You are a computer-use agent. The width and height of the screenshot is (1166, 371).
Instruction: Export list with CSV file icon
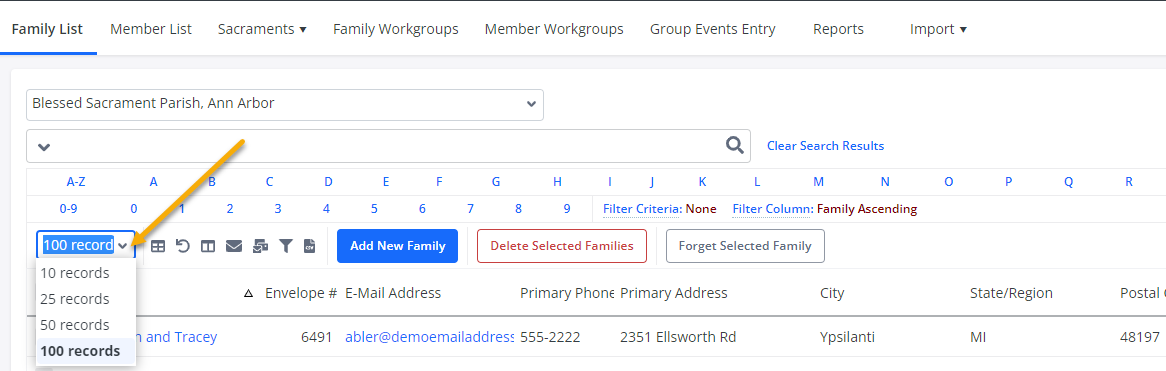click(x=309, y=246)
